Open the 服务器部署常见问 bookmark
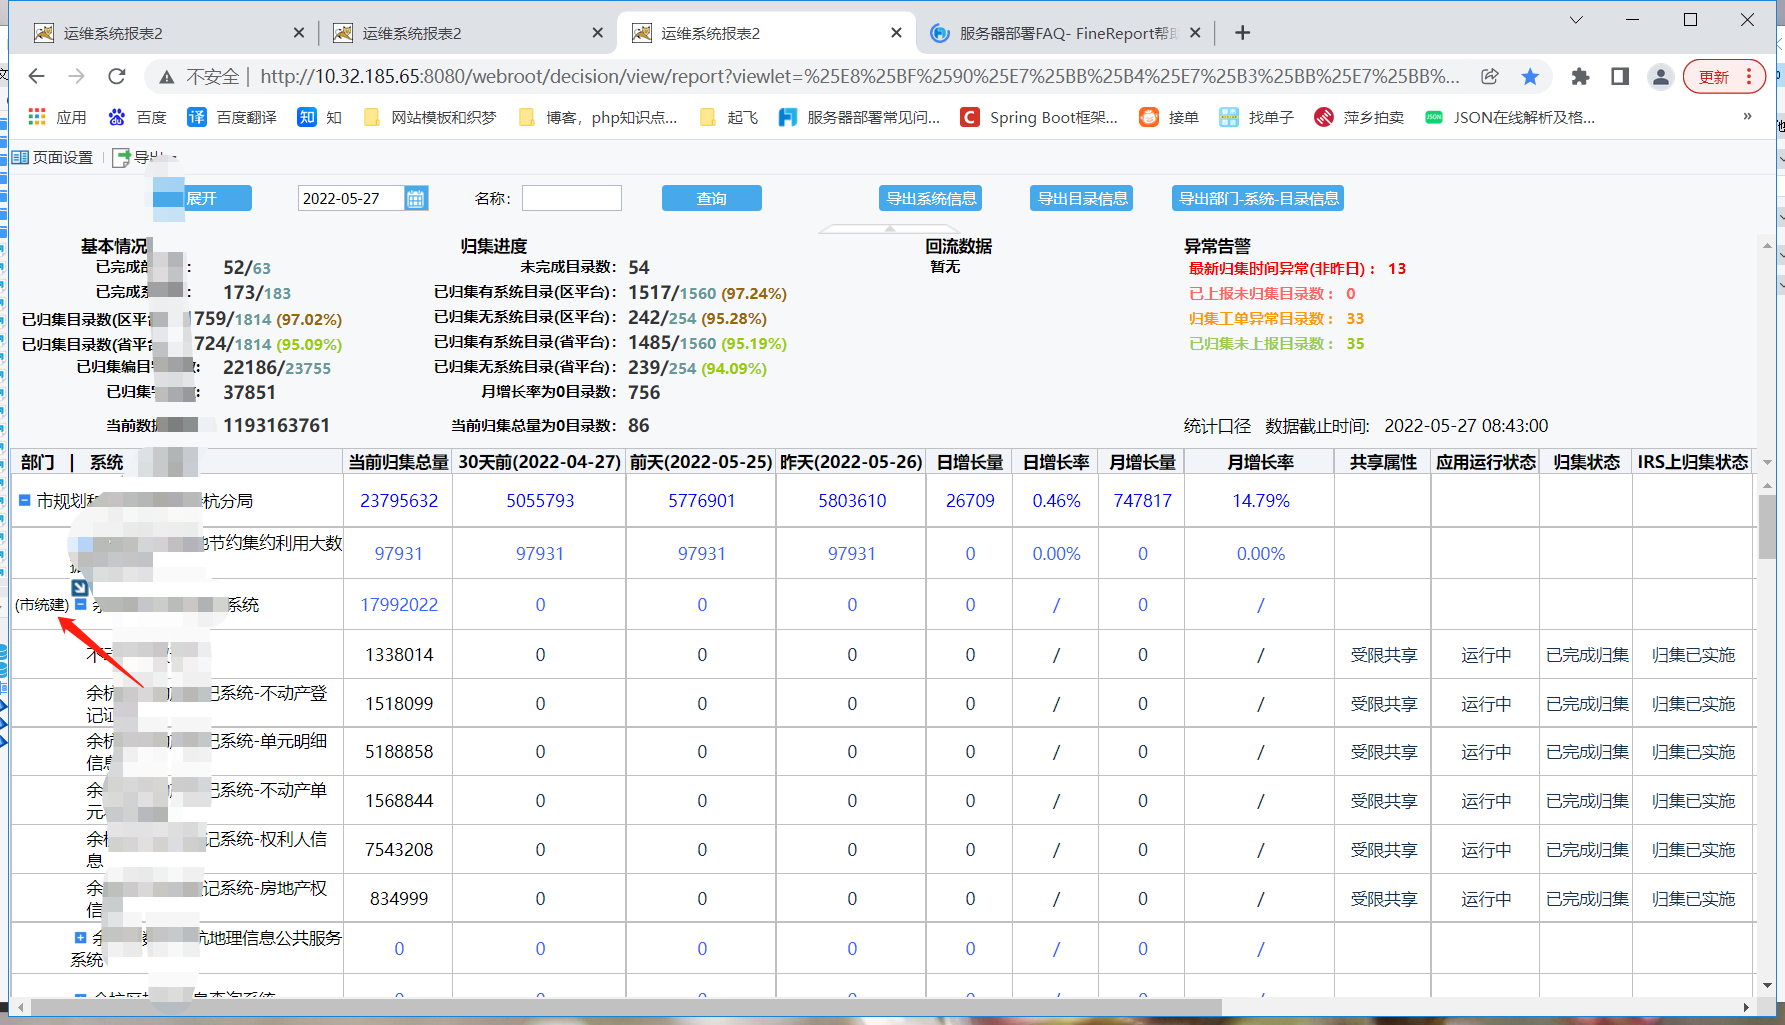1785x1025 pixels. 860,117
